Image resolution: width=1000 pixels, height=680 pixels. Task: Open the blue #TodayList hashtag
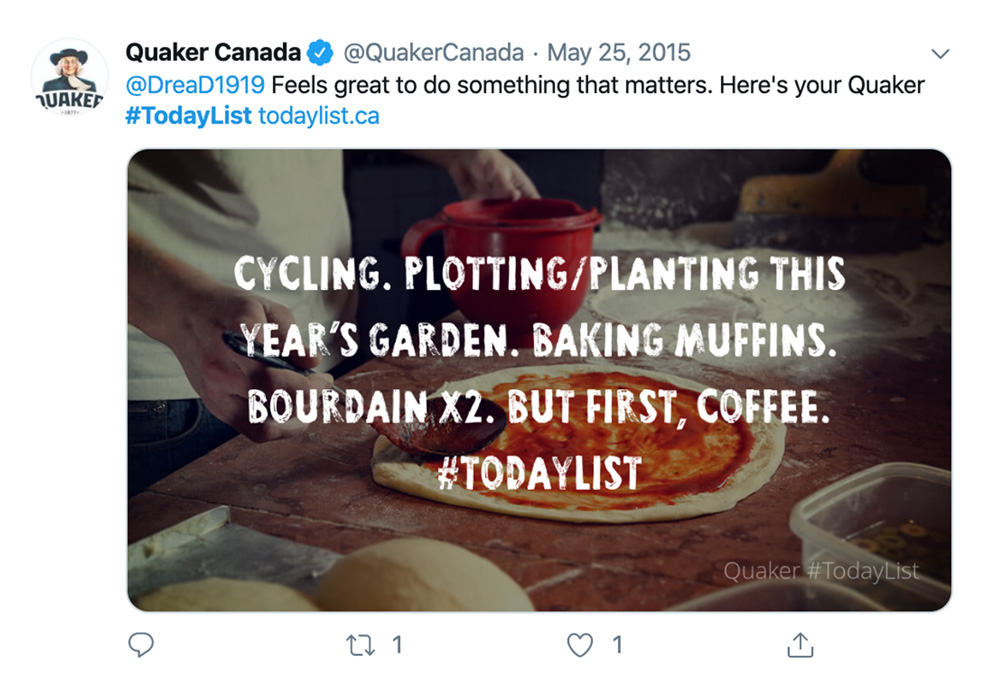(188, 116)
